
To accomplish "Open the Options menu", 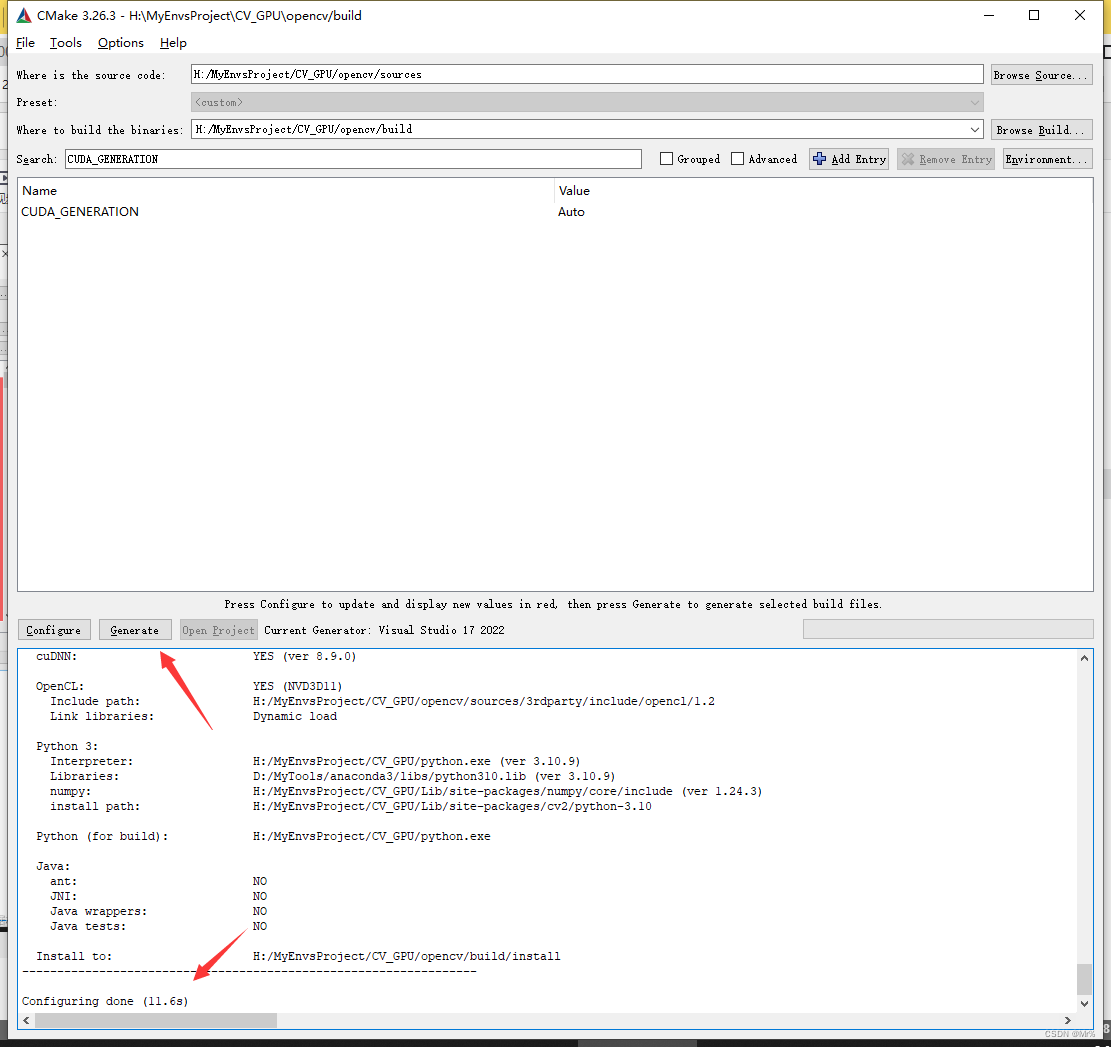I will [120, 42].
